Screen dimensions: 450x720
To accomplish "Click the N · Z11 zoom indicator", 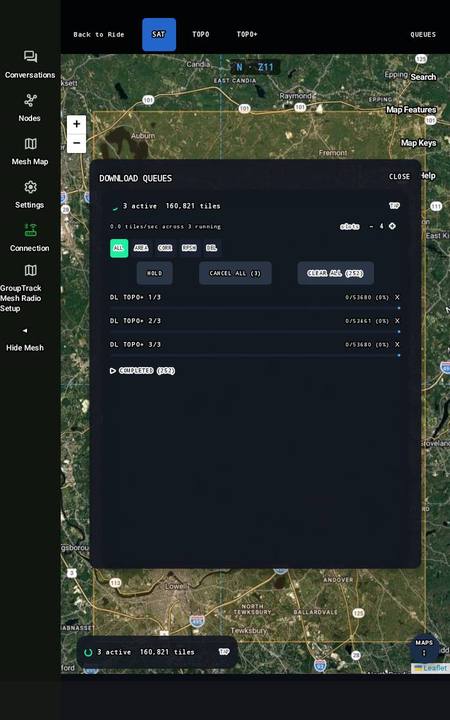I will coord(255,68).
